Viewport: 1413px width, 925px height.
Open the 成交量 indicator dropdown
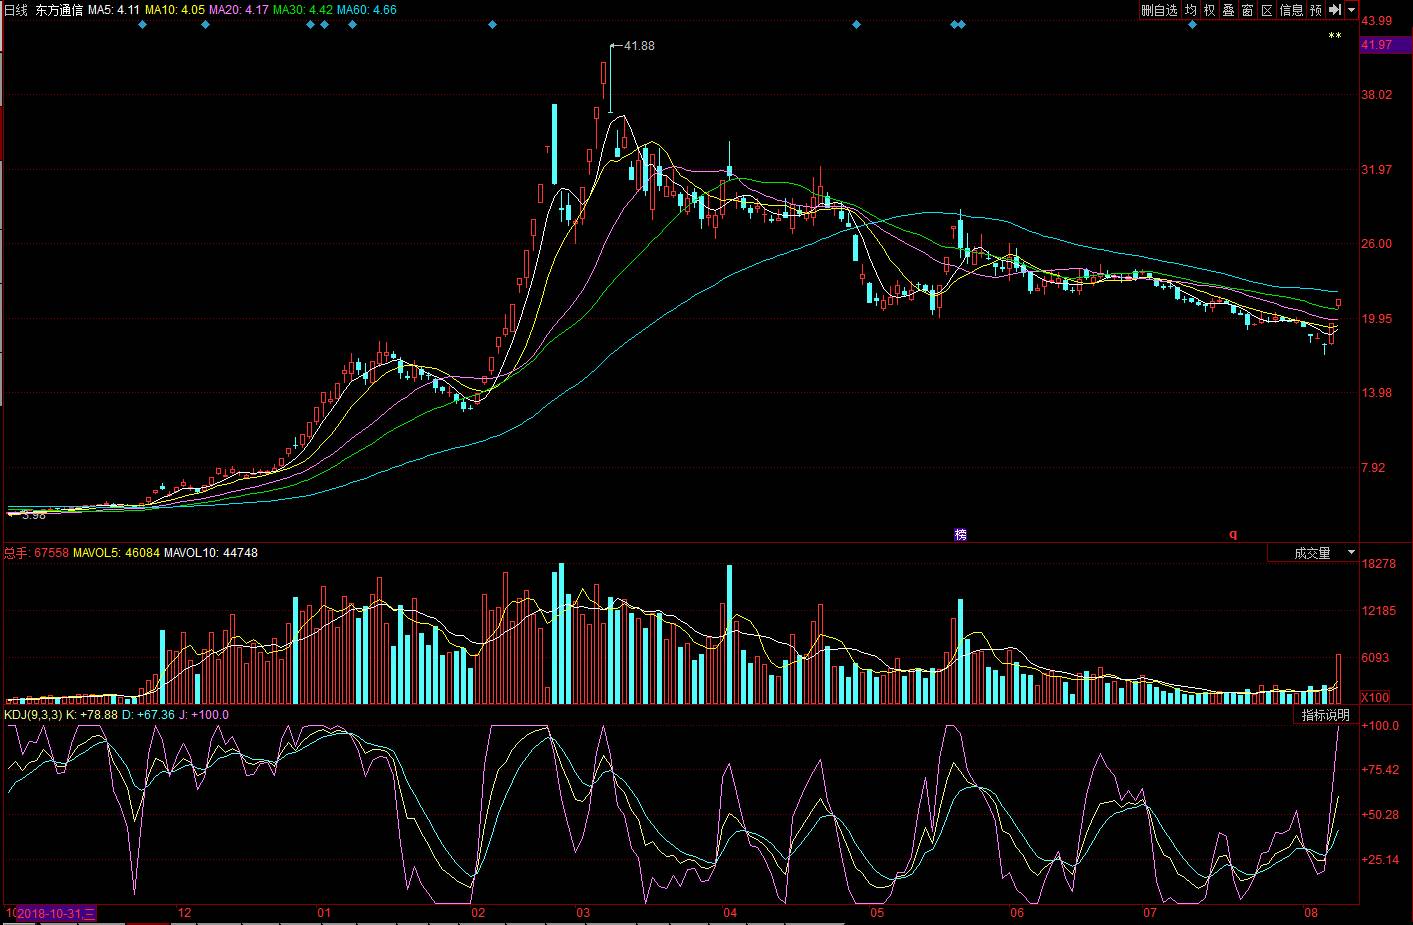pyautogui.click(x=1313, y=553)
